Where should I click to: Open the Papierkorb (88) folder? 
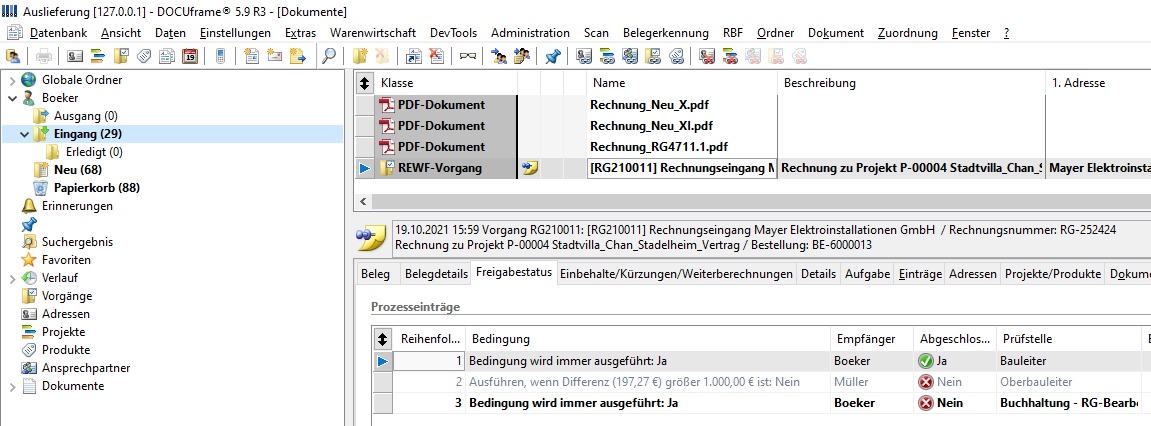click(x=96, y=188)
